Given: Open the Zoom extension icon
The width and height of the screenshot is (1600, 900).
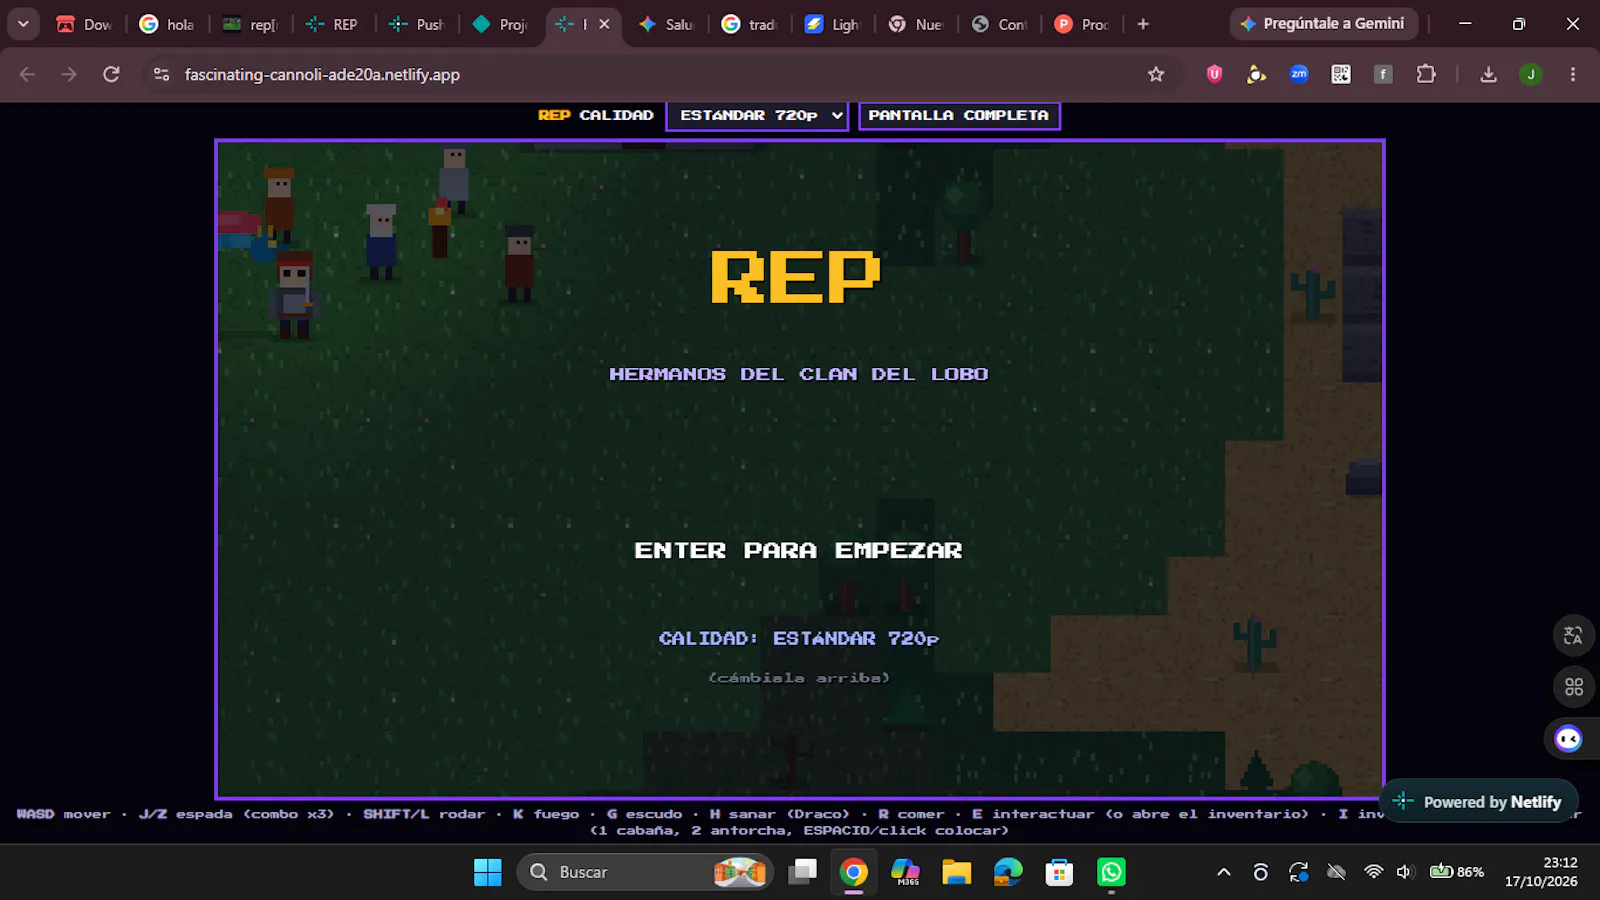Looking at the screenshot, I should (x=1299, y=74).
